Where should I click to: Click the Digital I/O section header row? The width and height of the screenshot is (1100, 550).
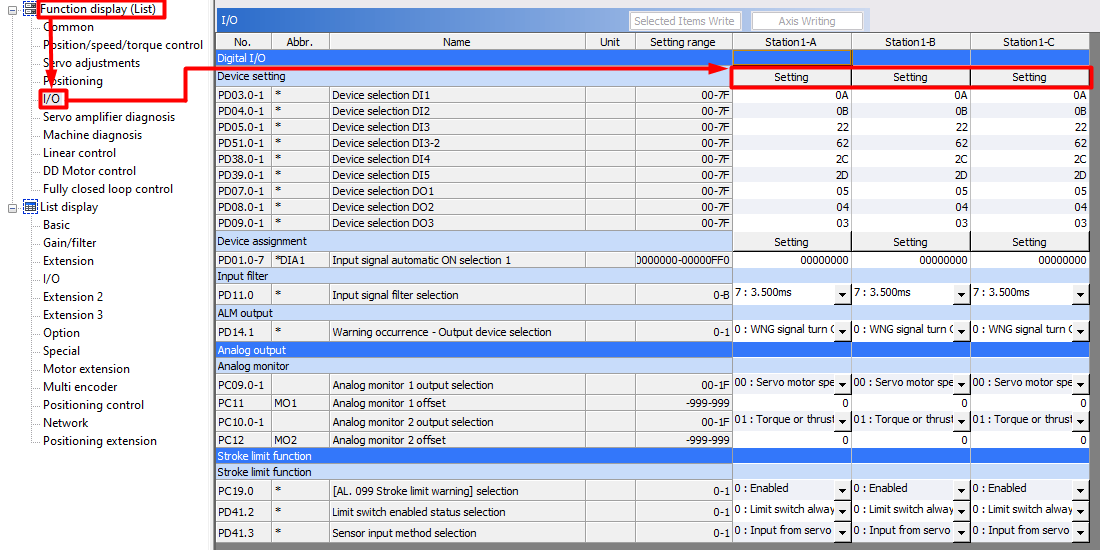[474, 58]
